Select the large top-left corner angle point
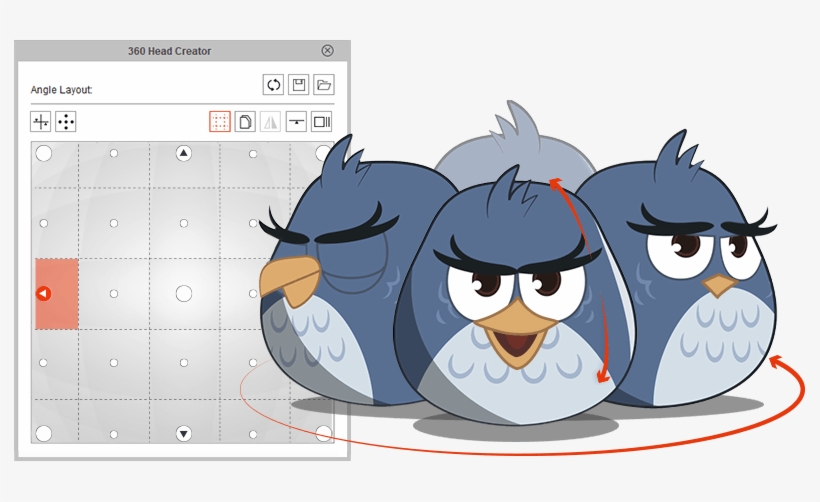Image resolution: width=820 pixels, height=502 pixels. [x=43, y=153]
